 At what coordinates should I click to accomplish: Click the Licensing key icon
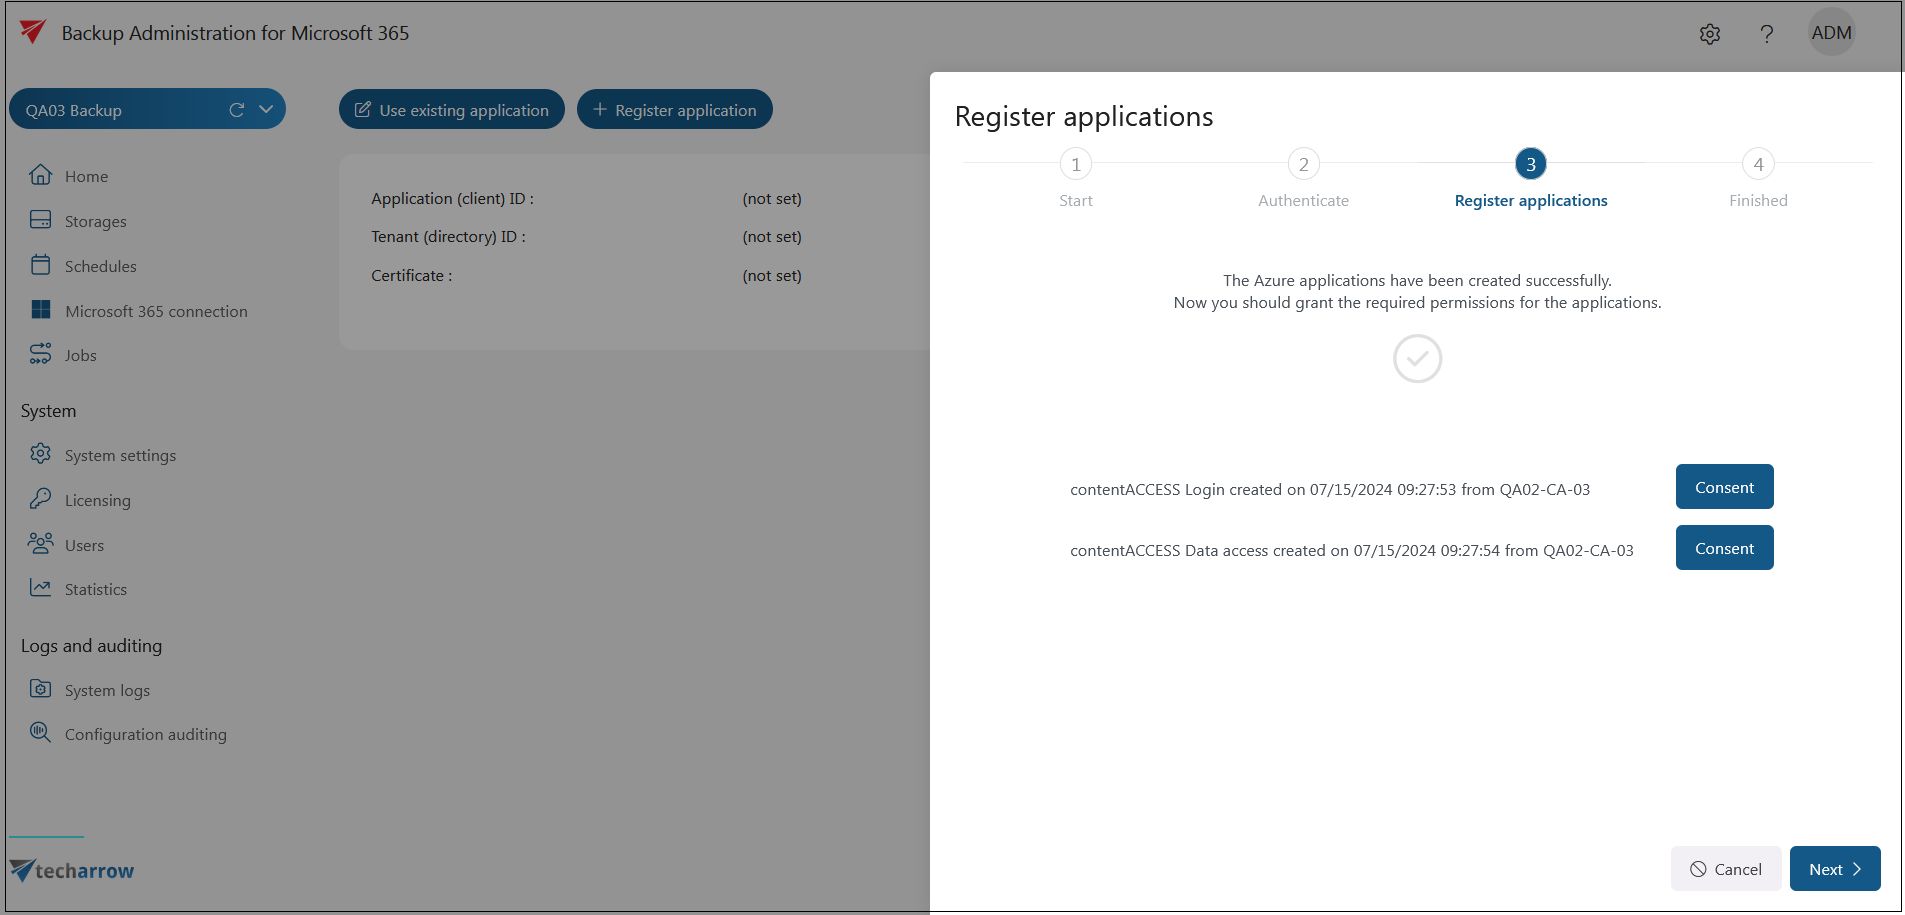pos(40,499)
